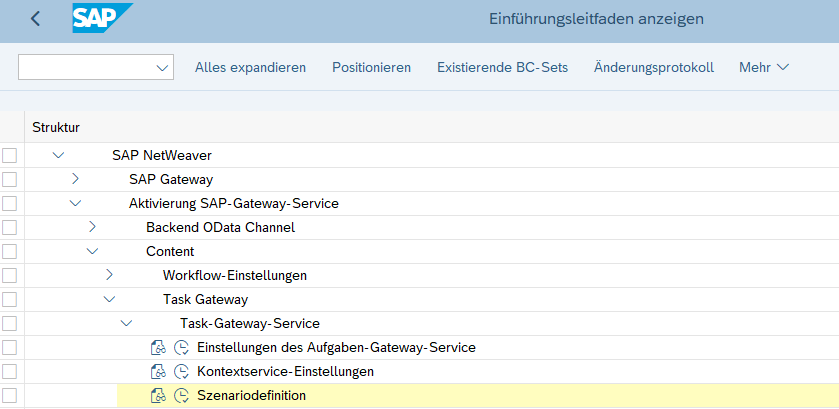Open documentation for Einstellungen des Aufgaben-Gateway-Service

coord(157,348)
